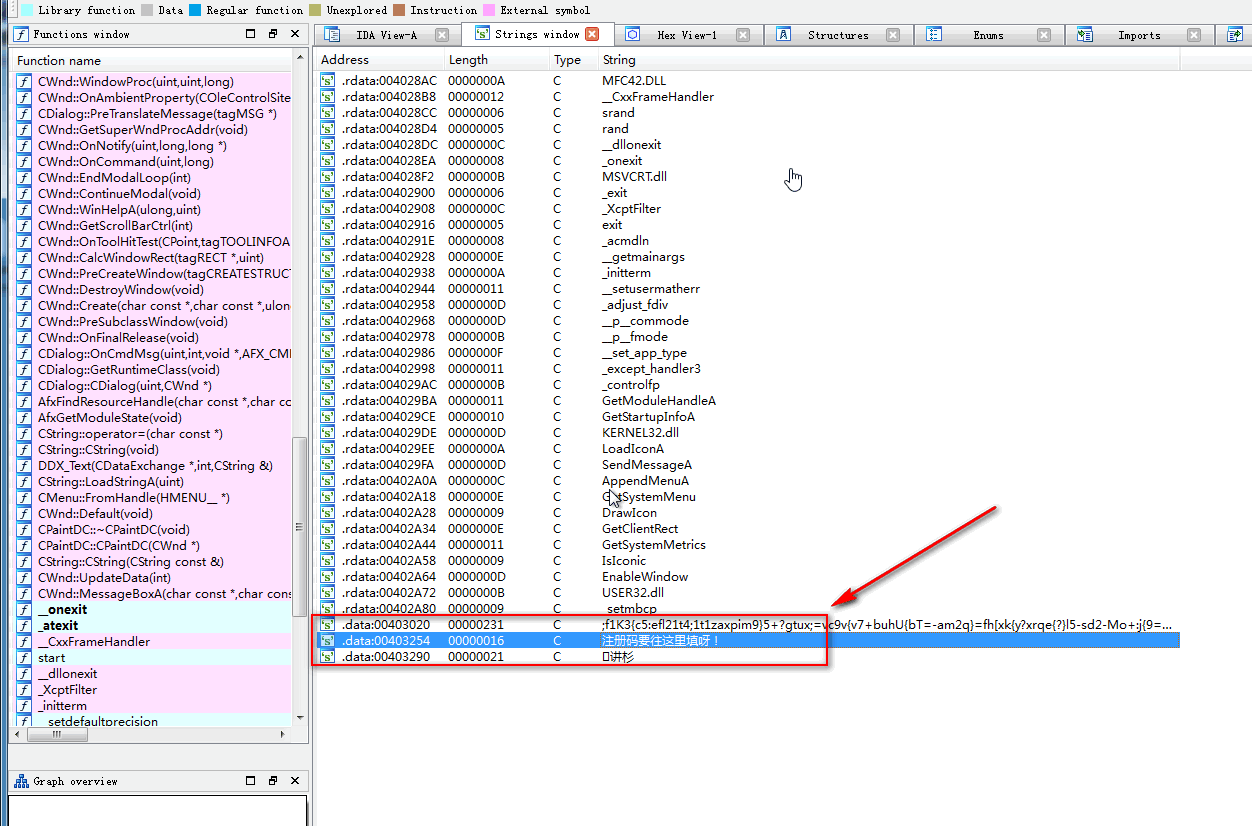Sort by the Type column header
The image size is (1252, 826).
pos(573,60)
